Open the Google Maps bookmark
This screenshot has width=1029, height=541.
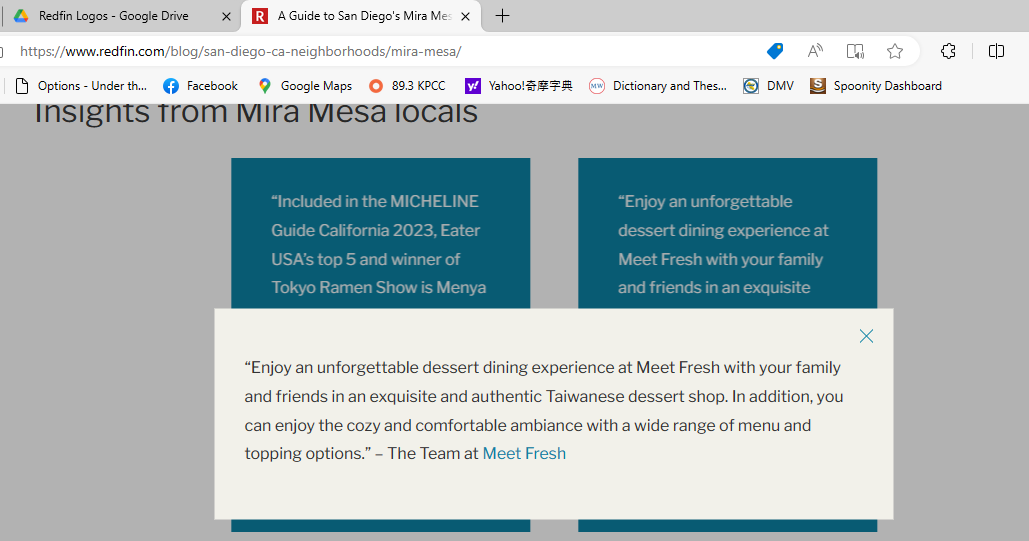[304, 86]
